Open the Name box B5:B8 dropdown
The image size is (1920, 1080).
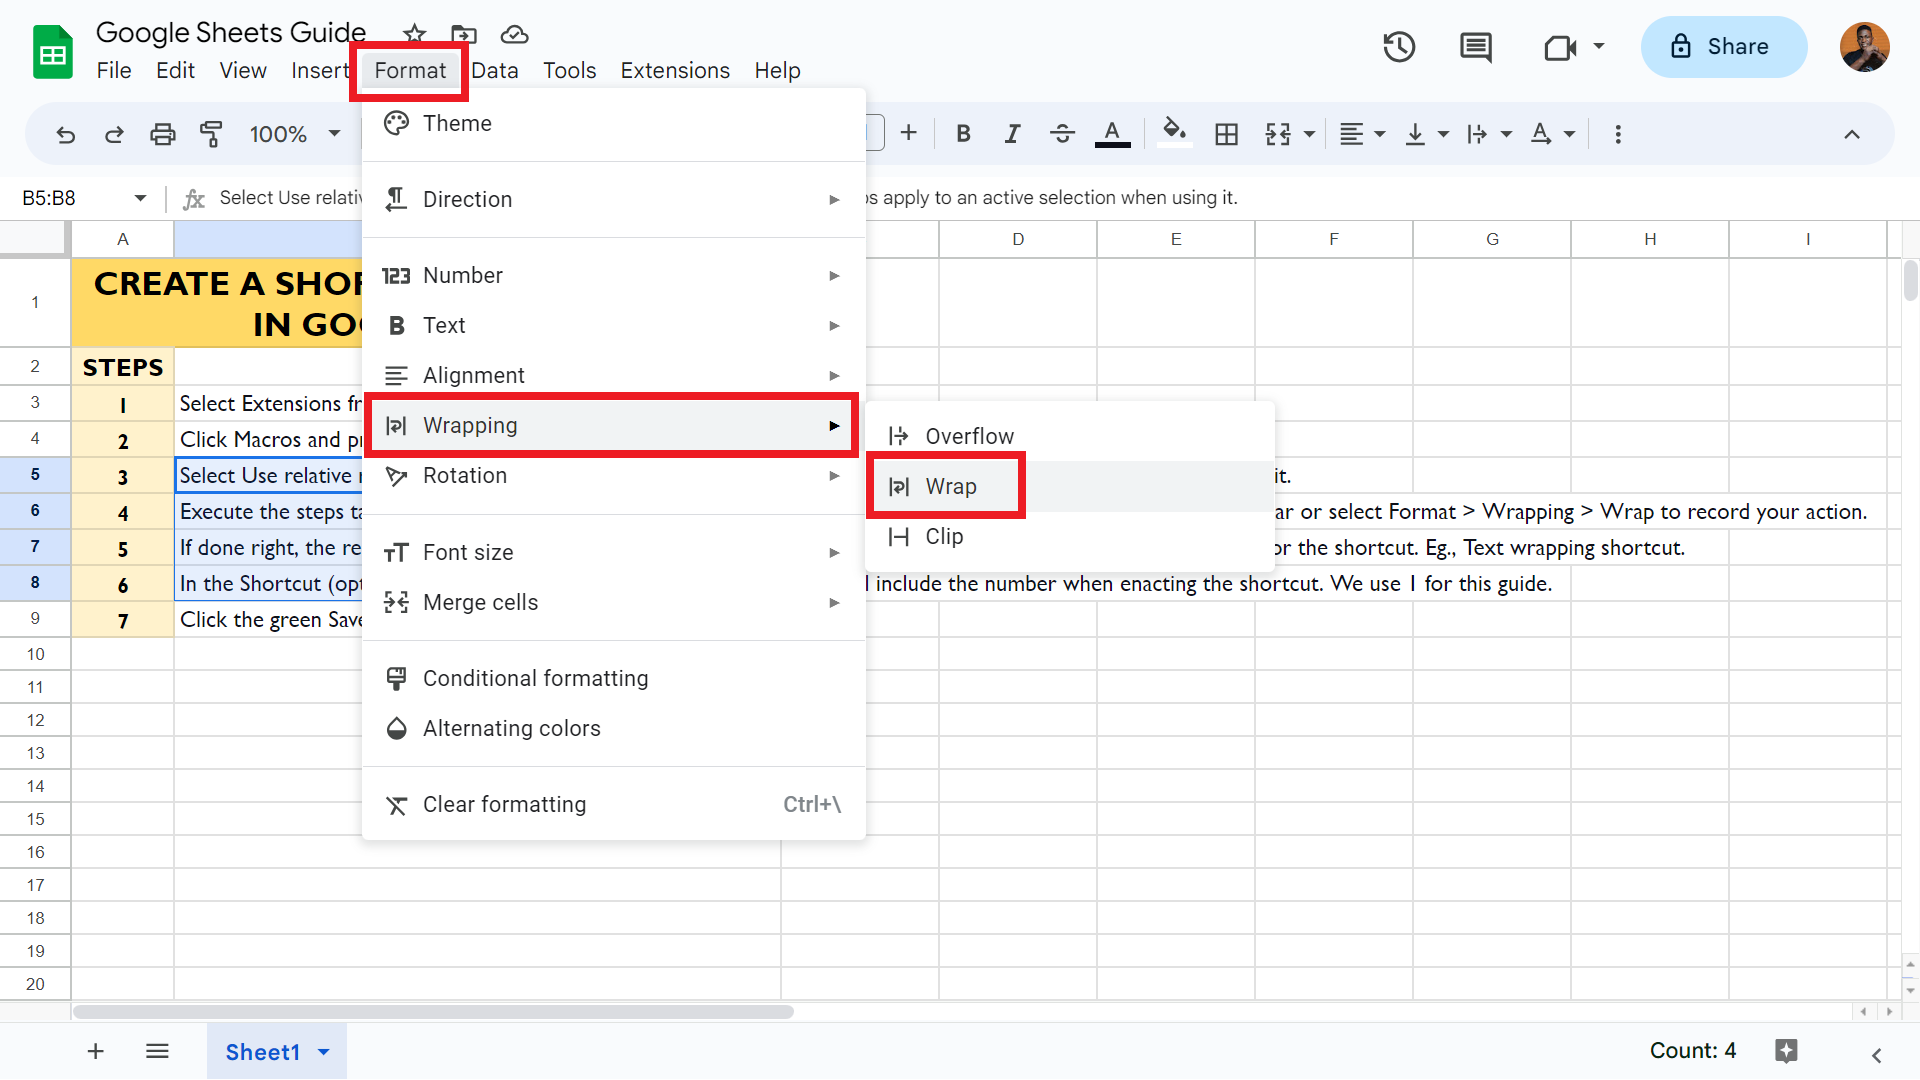tap(140, 198)
